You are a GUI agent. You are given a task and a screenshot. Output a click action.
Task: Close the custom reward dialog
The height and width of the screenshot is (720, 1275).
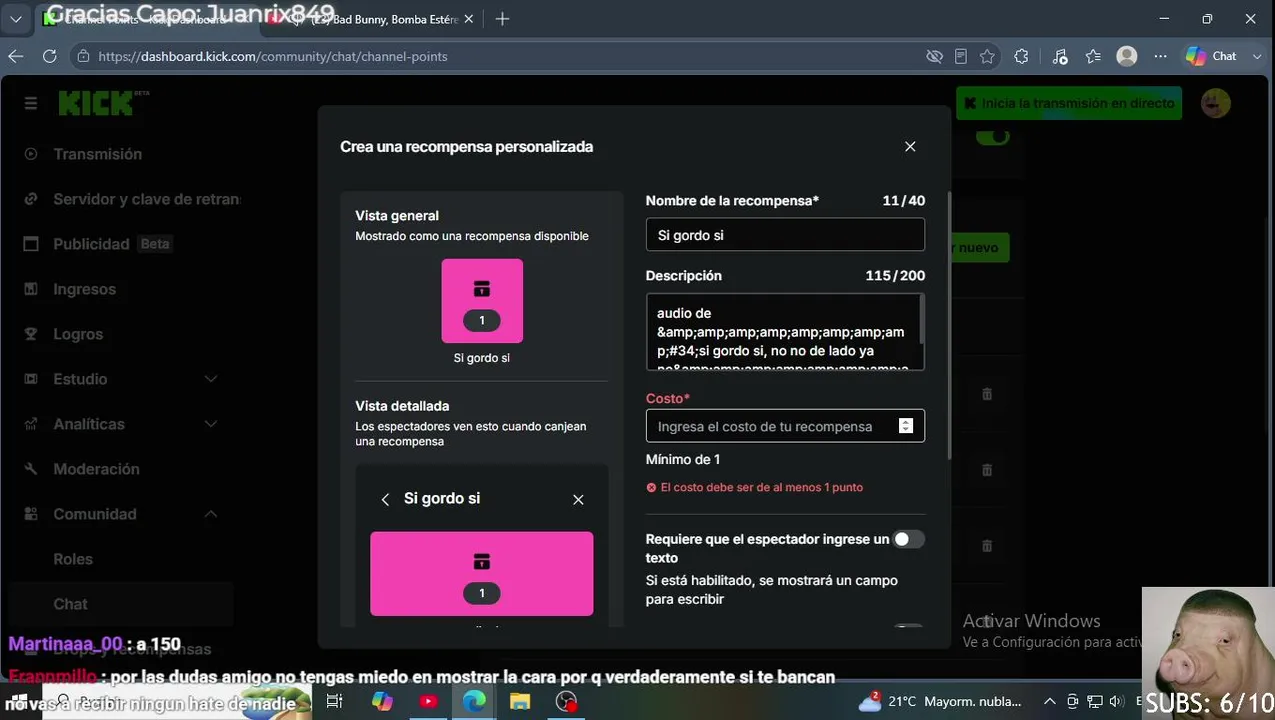[x=910, y=146]
